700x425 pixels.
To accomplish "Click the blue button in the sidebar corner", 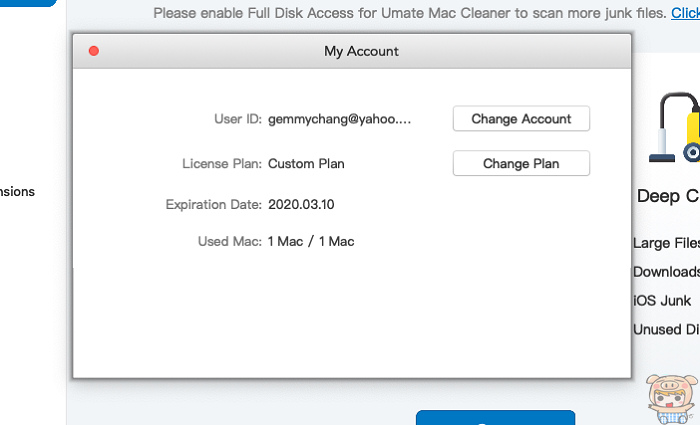I will click(x=28, y=3).
